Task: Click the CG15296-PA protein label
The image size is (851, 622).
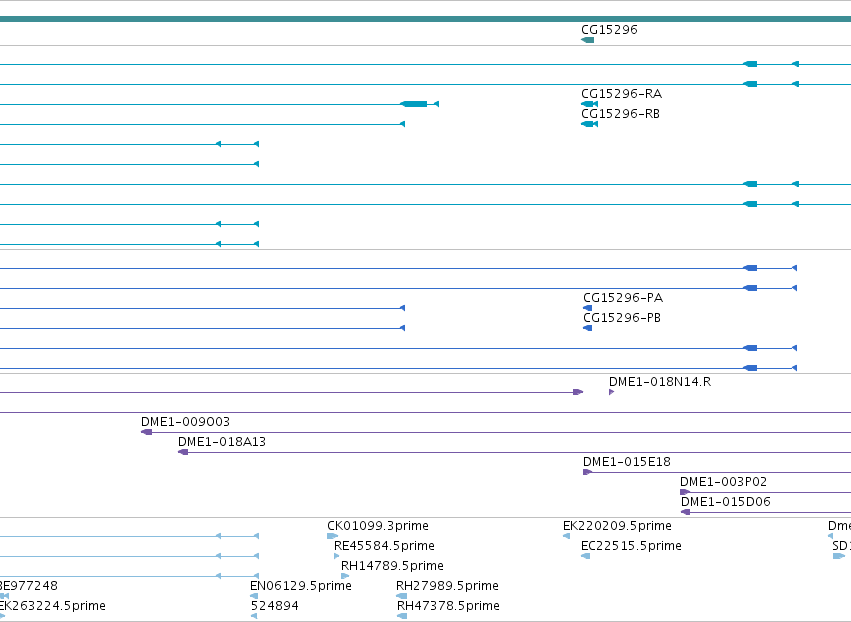Action: (x=623, y=297)
